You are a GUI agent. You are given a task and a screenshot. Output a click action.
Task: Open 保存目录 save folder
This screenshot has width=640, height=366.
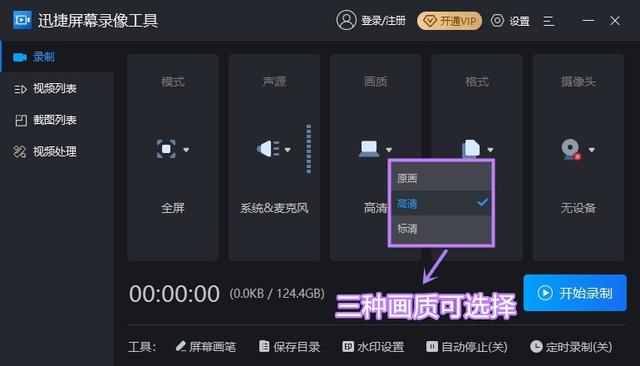(290, 347)
